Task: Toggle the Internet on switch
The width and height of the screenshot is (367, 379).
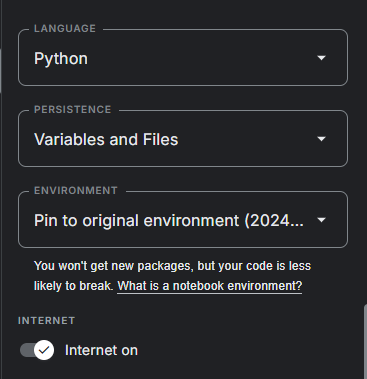Action: (37, 350)
